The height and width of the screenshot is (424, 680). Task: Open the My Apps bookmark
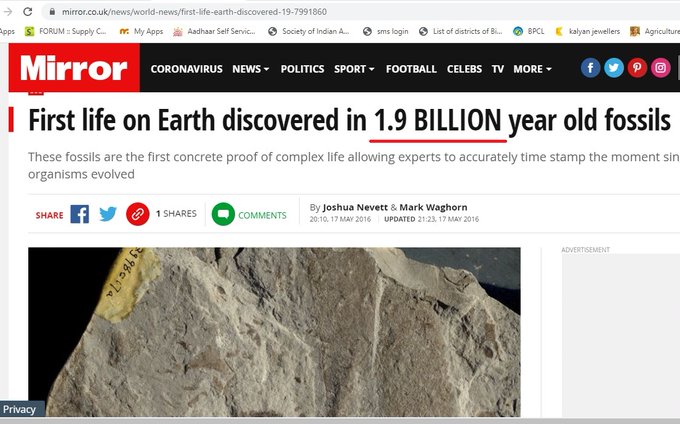[x=141, y=31]
